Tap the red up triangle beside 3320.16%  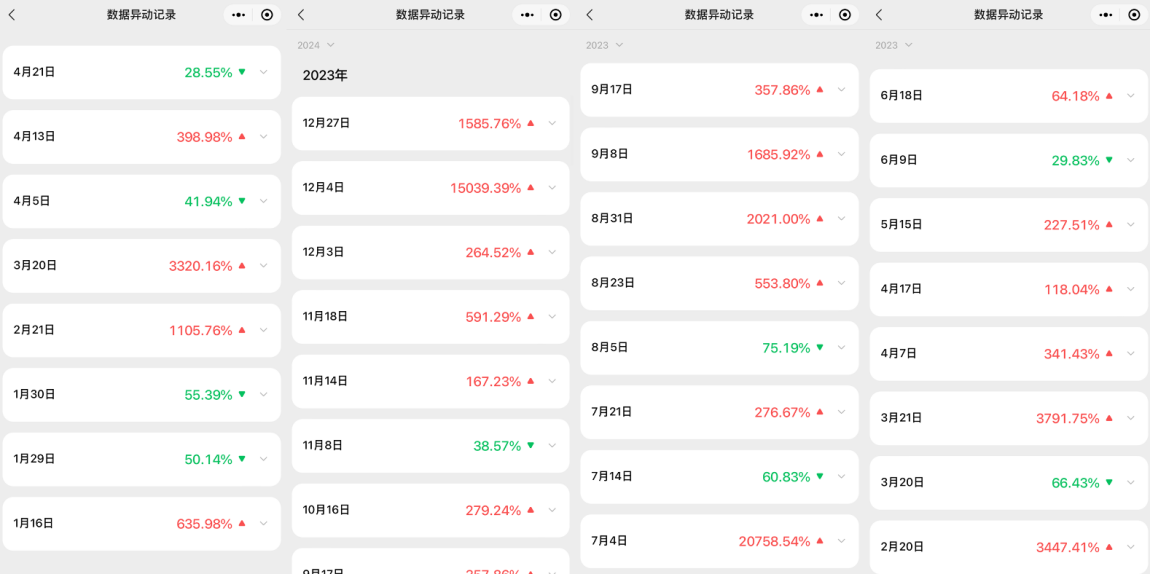[x=242, y=265]
